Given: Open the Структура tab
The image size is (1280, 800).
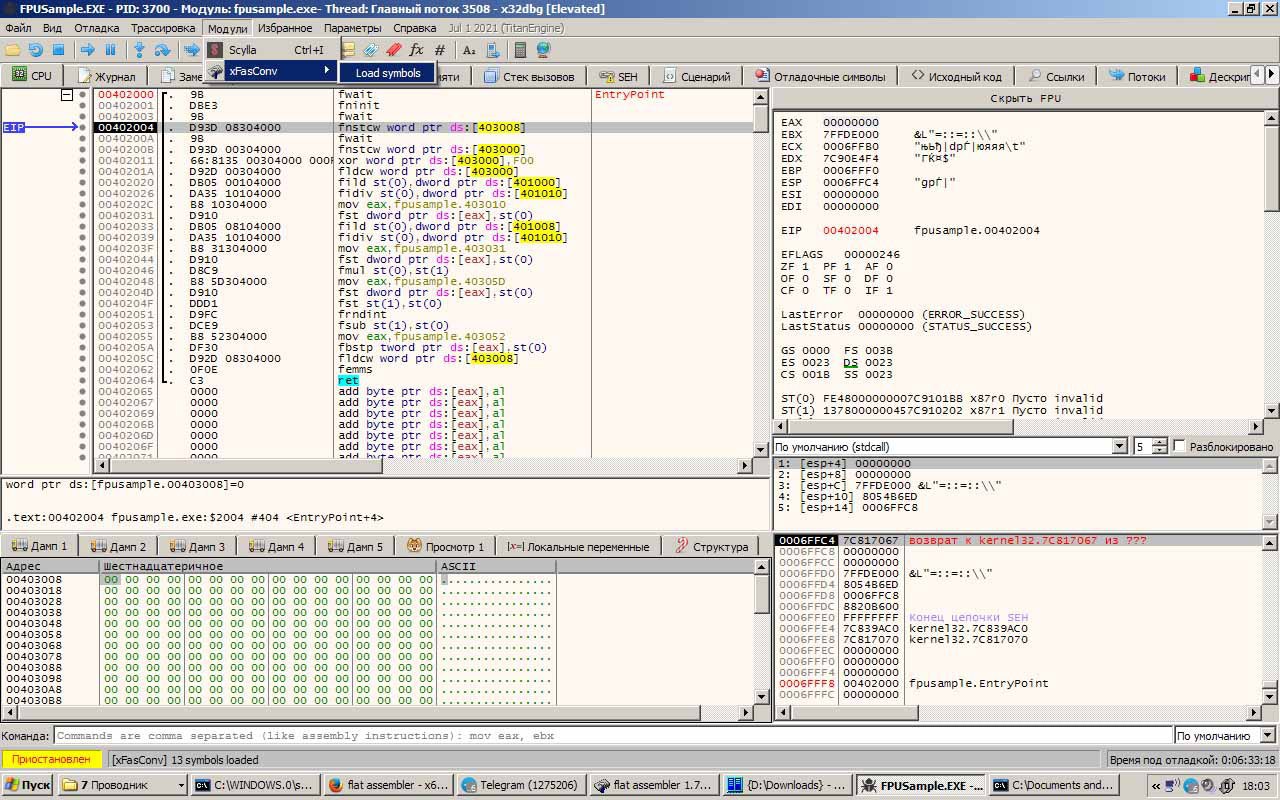Looking at the screenshot, I should 711,546.
